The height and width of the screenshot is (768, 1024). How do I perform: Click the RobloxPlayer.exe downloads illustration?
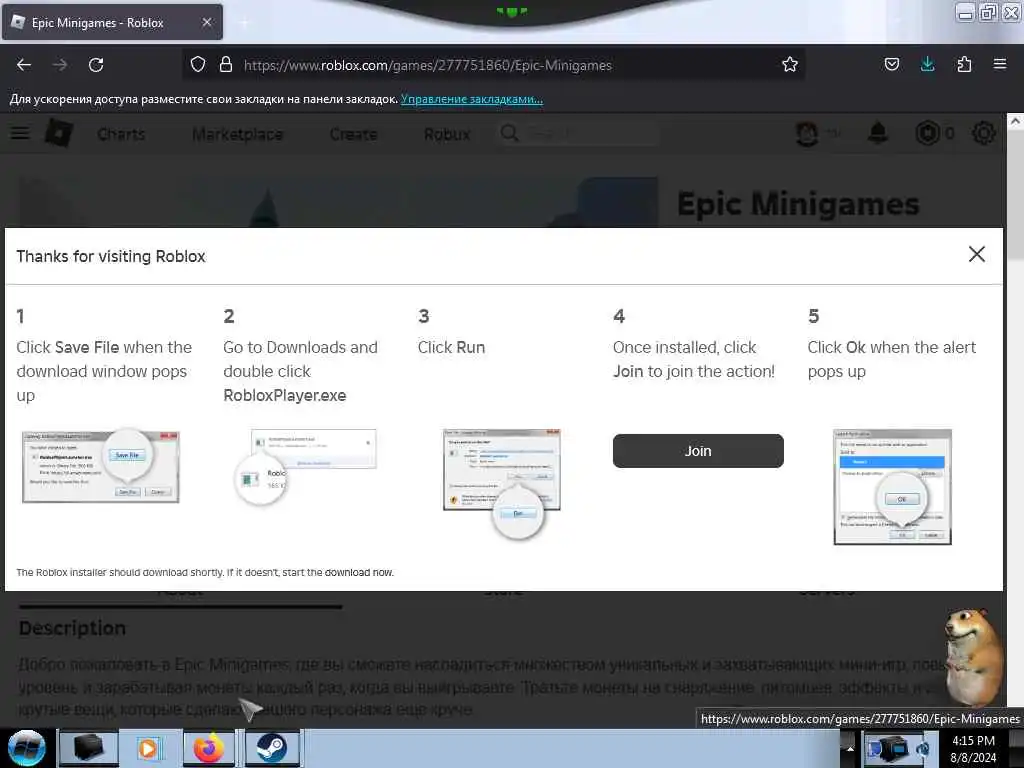(306, 467)
